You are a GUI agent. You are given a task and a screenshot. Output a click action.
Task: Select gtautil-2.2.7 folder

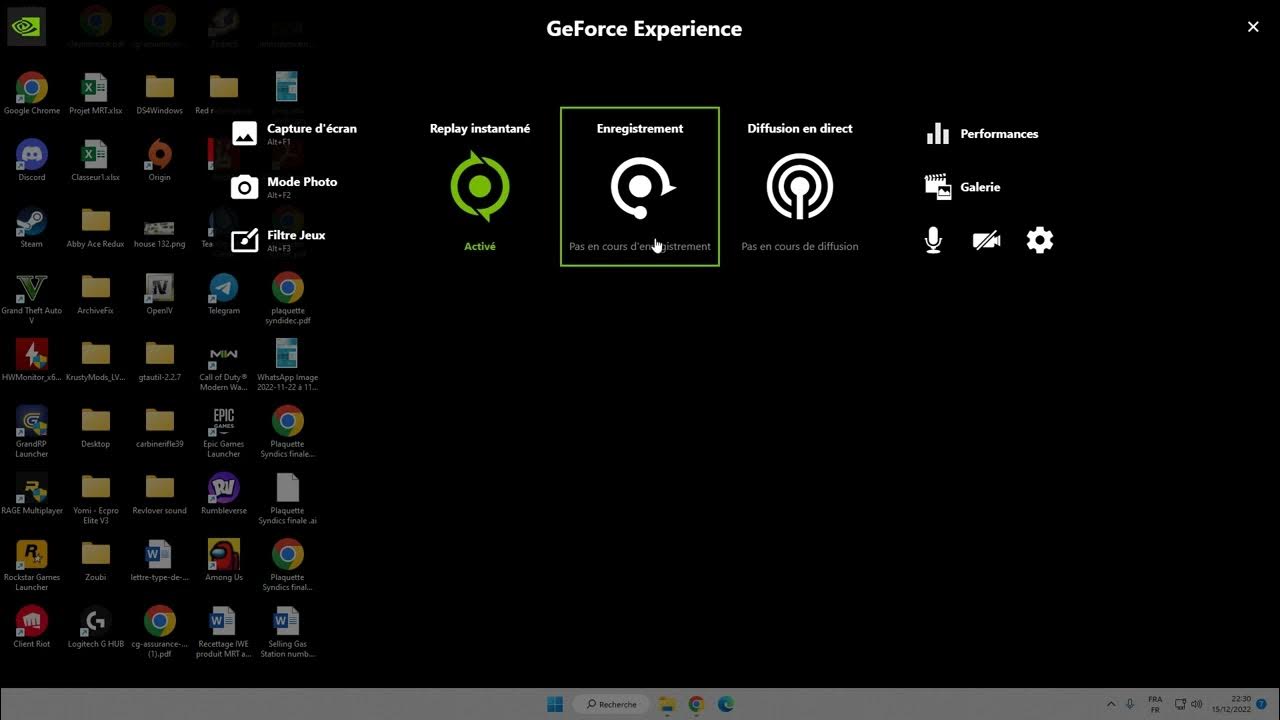coord(160,360)
